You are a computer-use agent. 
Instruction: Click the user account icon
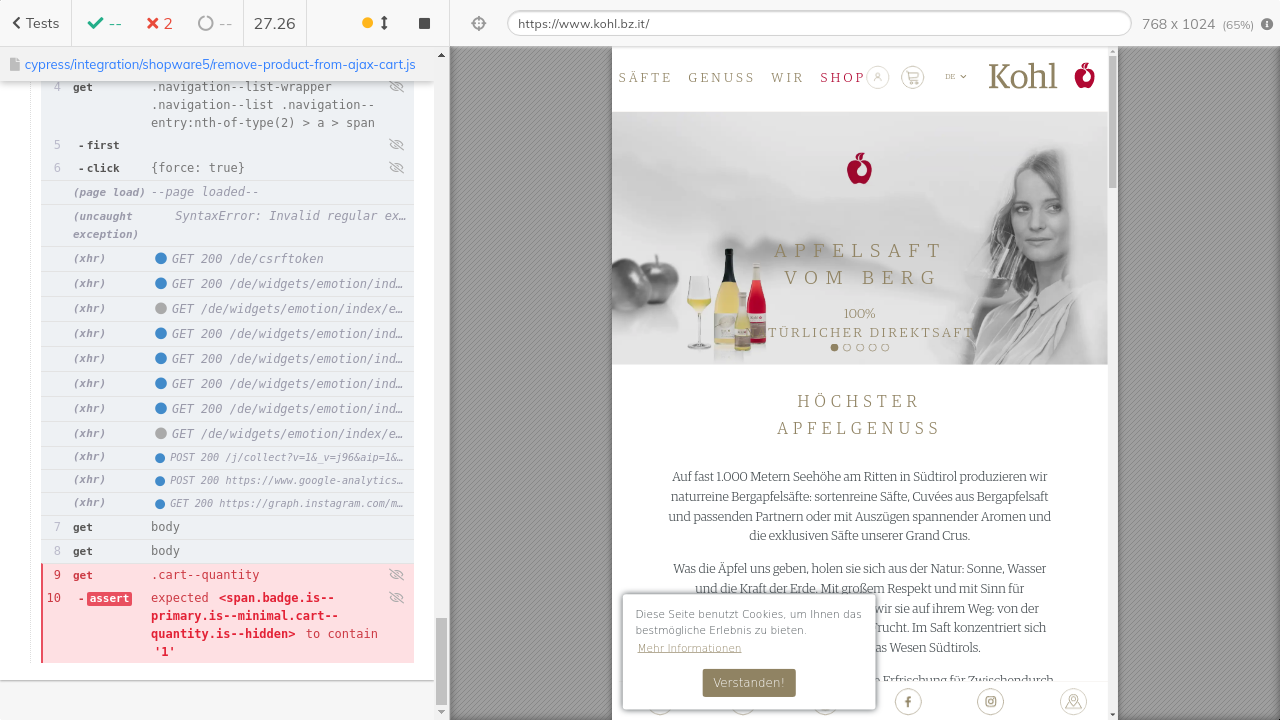878,77
